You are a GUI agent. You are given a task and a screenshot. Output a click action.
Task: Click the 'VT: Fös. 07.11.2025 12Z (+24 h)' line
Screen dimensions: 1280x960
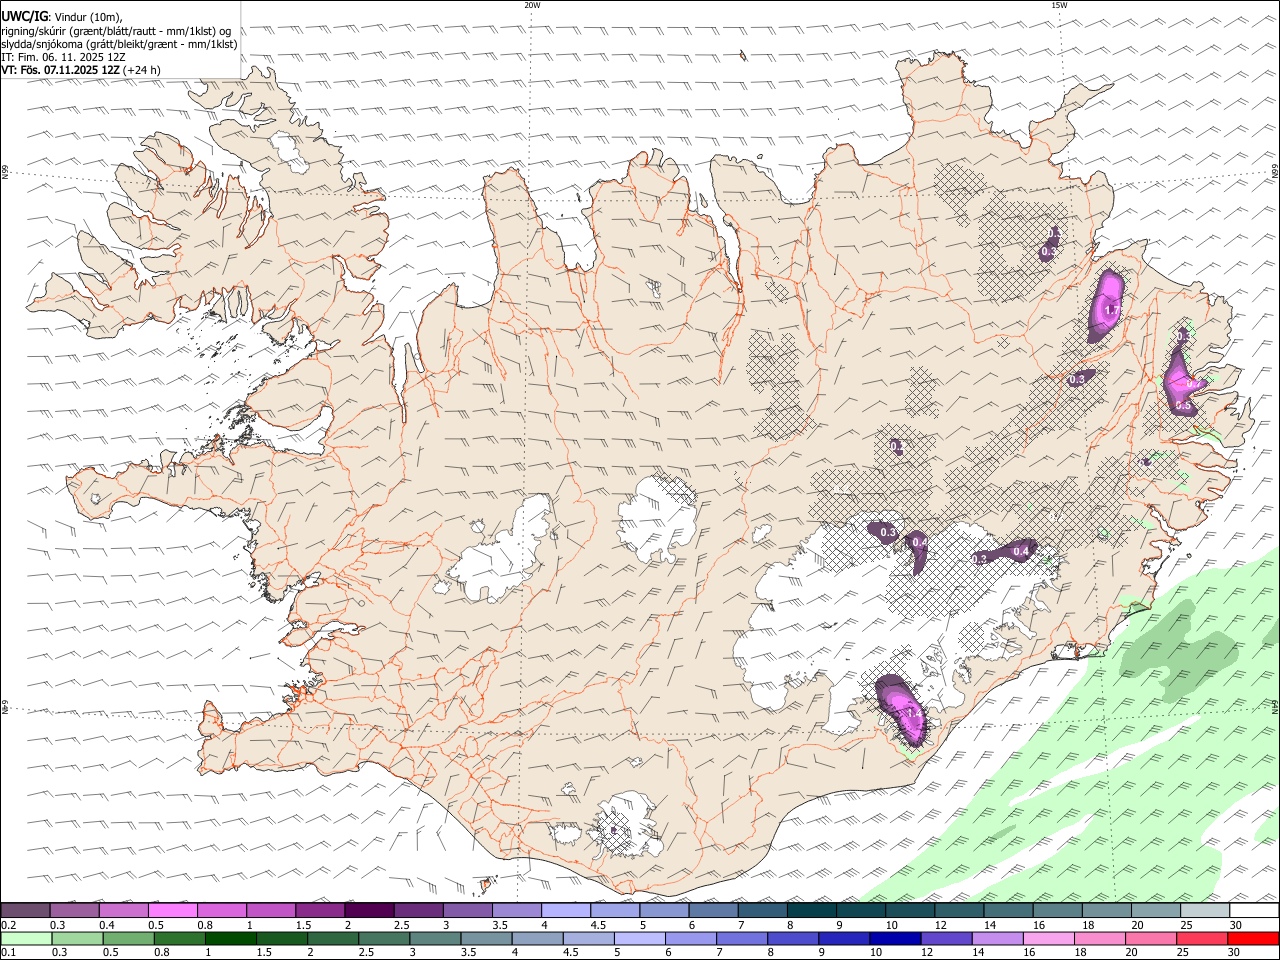tap(81, 70)
